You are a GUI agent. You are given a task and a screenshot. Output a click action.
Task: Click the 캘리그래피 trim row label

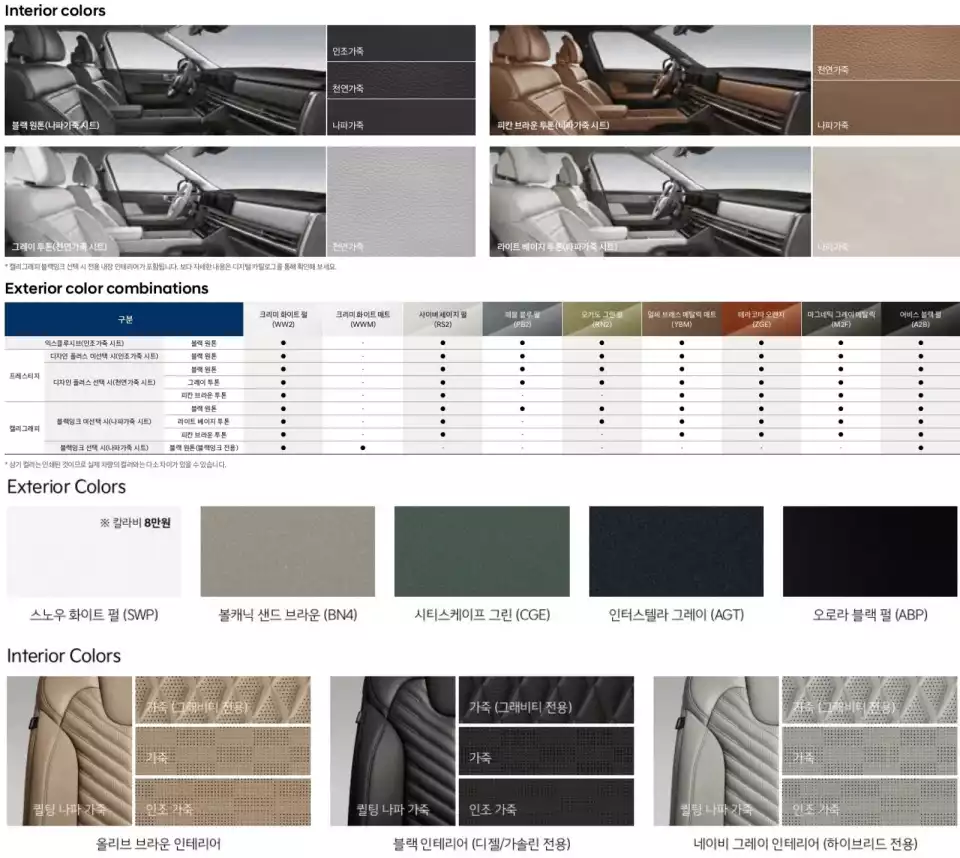[x=24, y=428]
